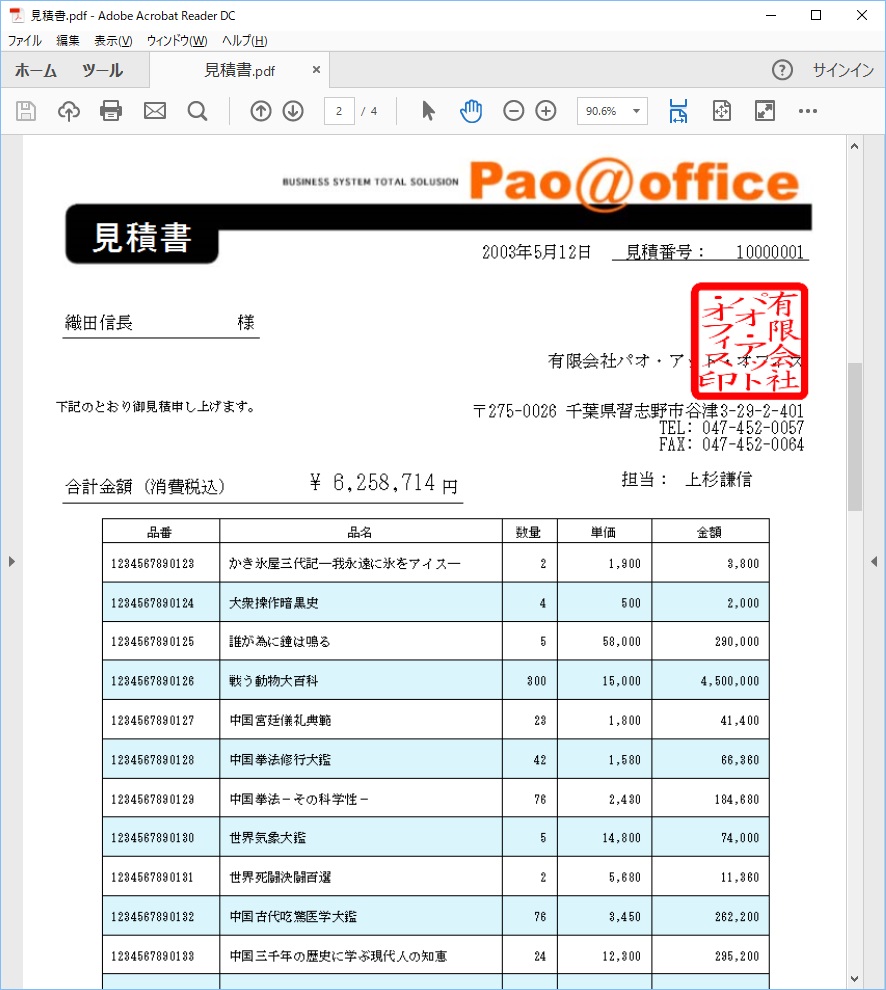Click the Fit width scrolling icon

678,111
